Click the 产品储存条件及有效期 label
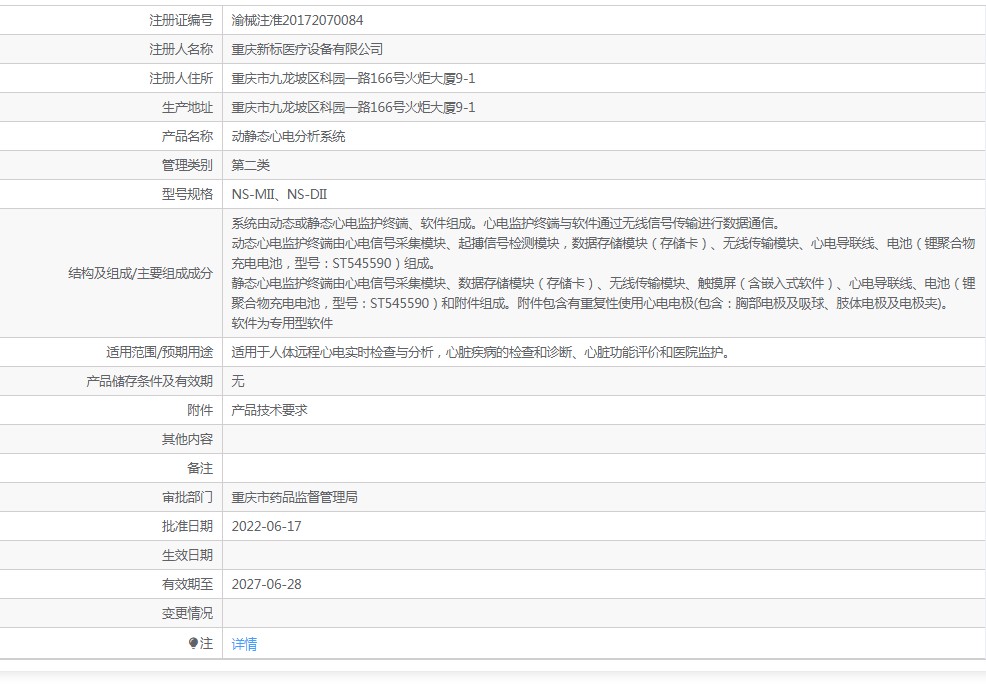Viewport: 986px width, 684px height. click(x=150, y=381)
